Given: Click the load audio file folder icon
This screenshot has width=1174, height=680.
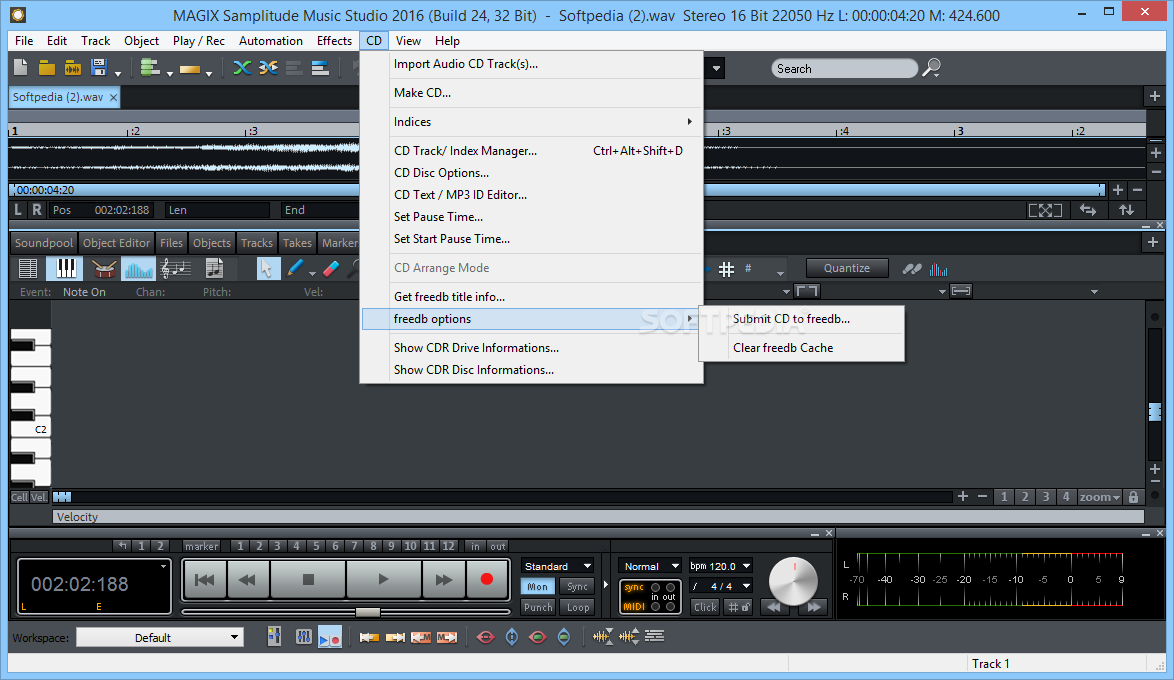Looking at the screenshot, I should coord(73,68).
